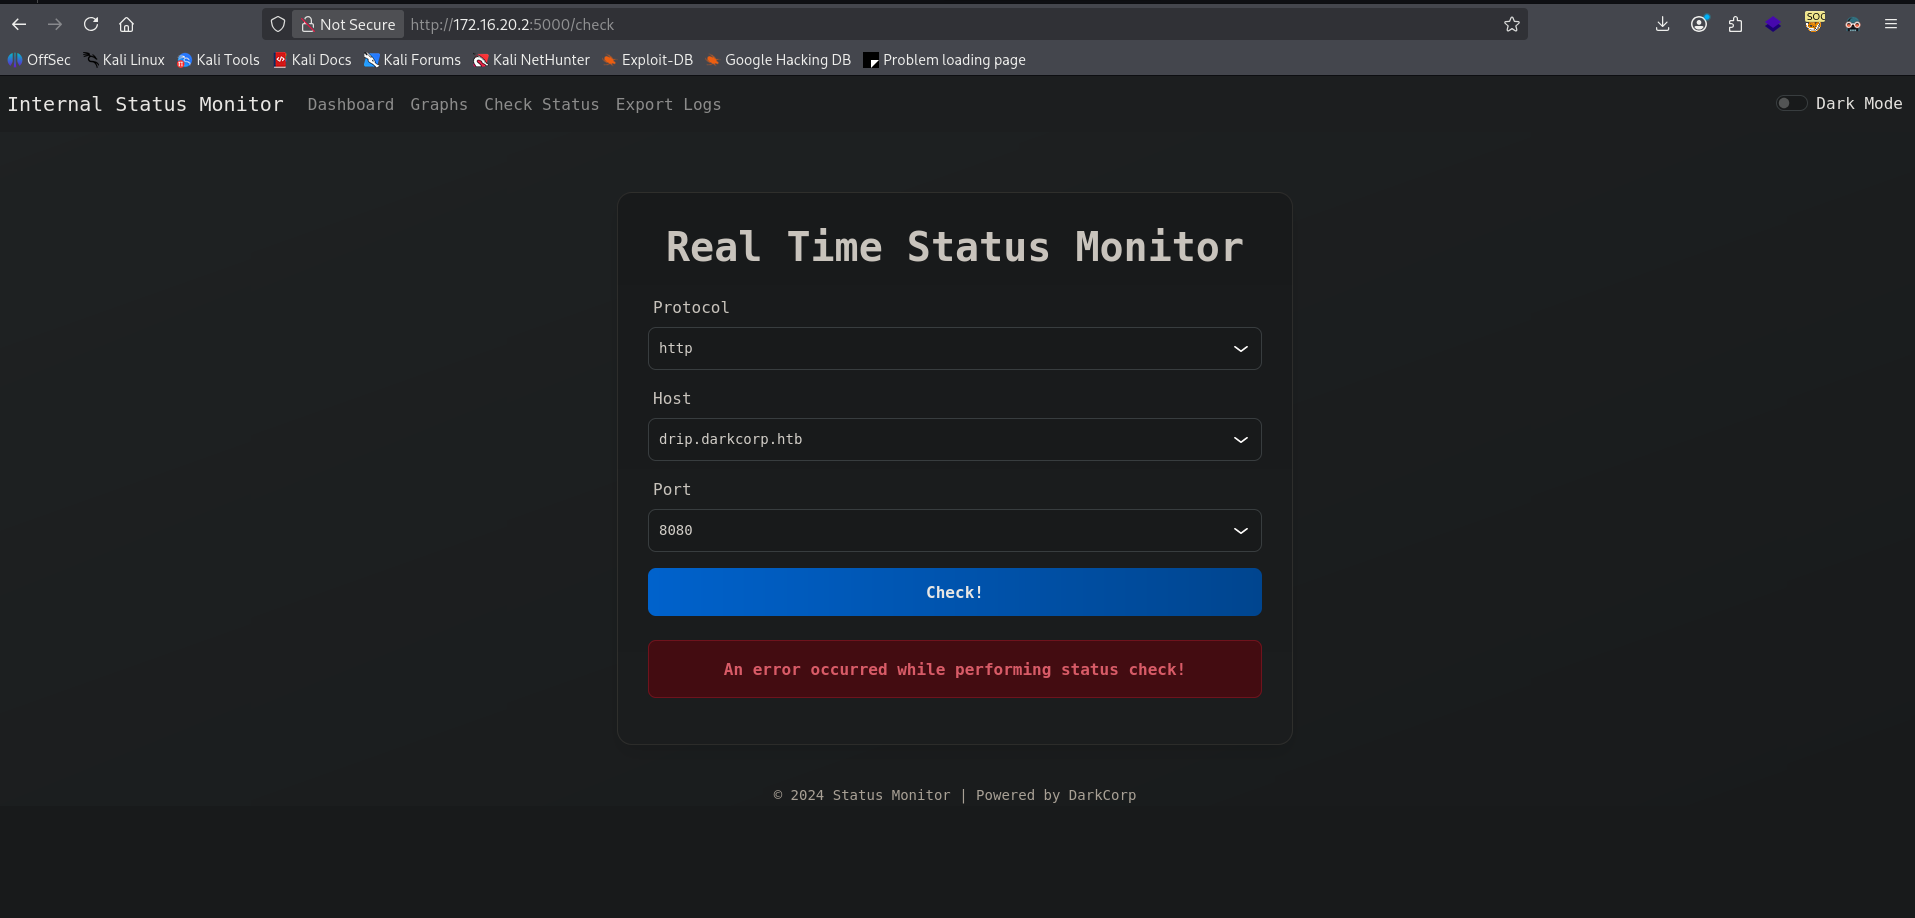Open the Firefox account icon
1915x918 pixels.
pyautogui.click(x=1699, y=24)
